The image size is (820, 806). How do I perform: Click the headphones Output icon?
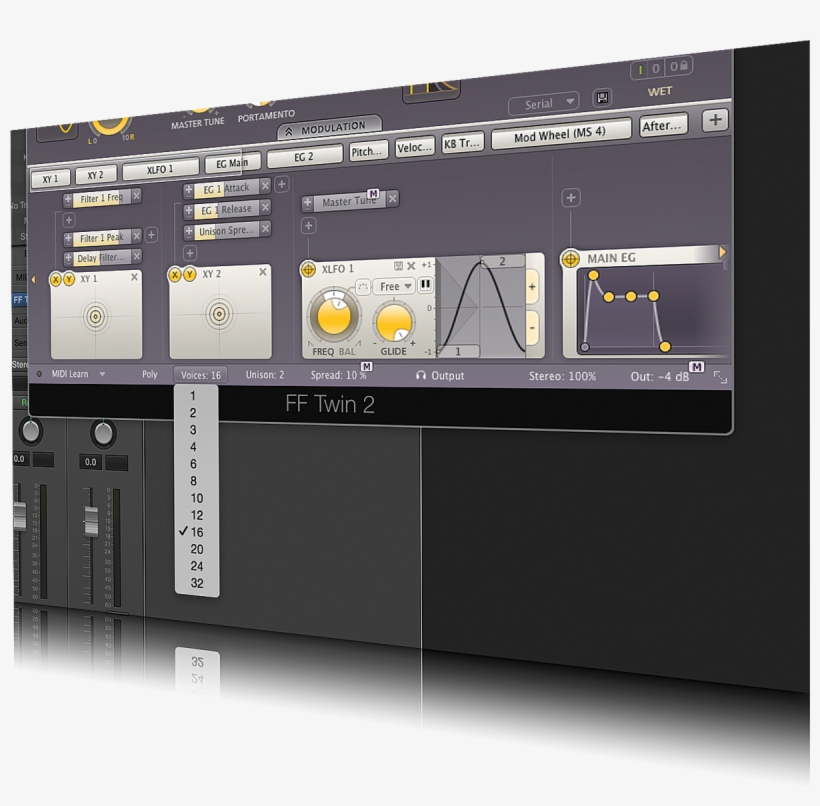pyautogui.click(x=420, y=375)
